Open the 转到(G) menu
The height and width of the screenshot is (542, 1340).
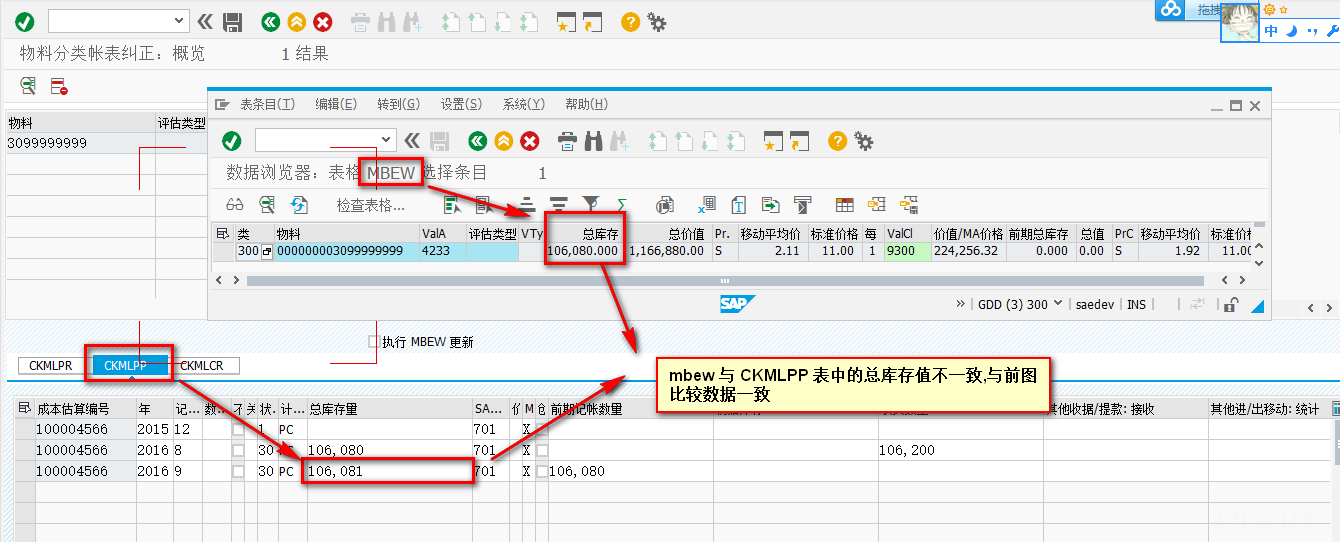398,104
